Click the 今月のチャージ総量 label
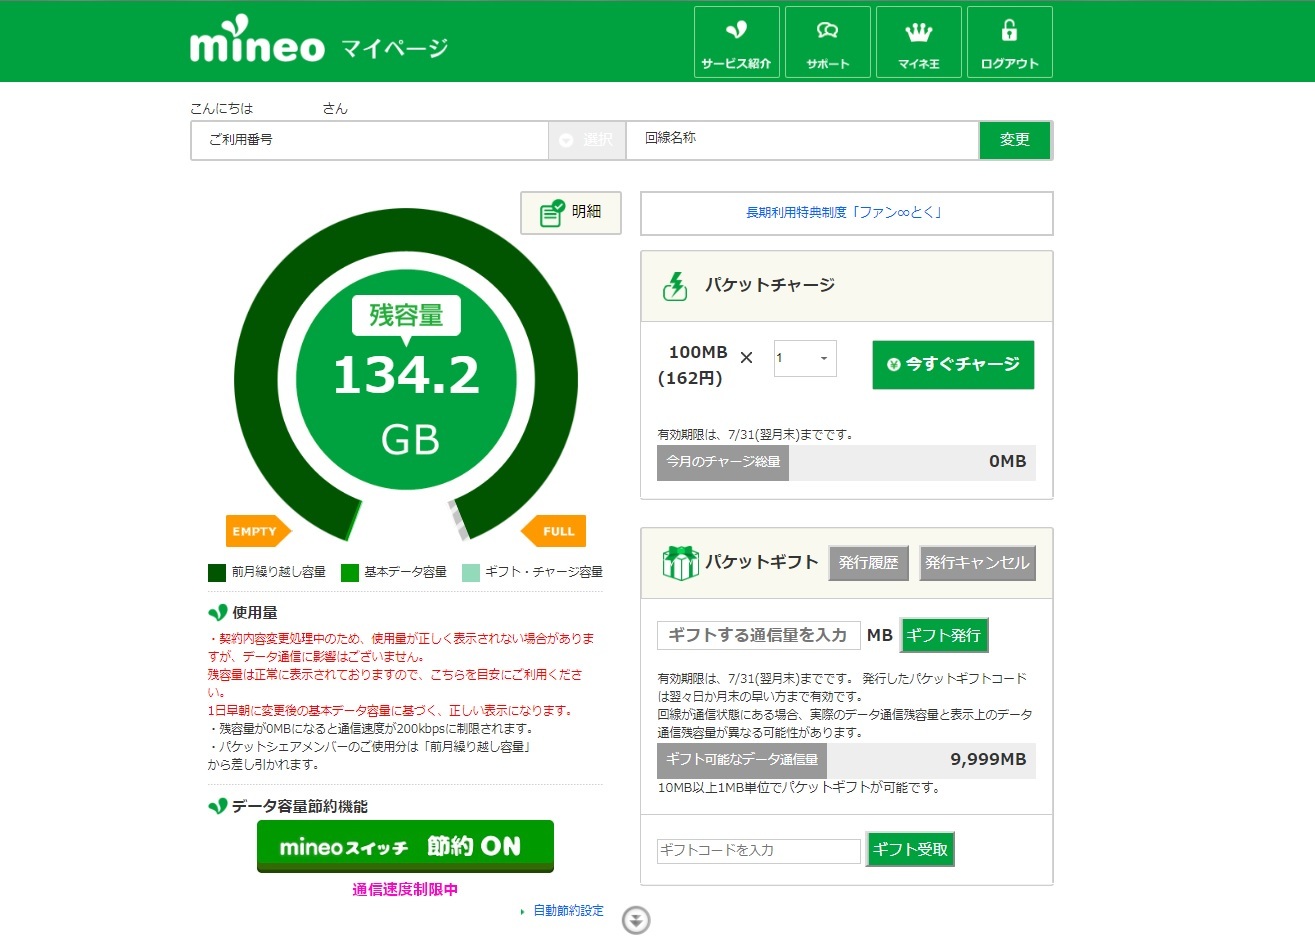Image resolution: width=1315 pixels, height=947 pixels. pyautogui.click(x=723, y=462)
